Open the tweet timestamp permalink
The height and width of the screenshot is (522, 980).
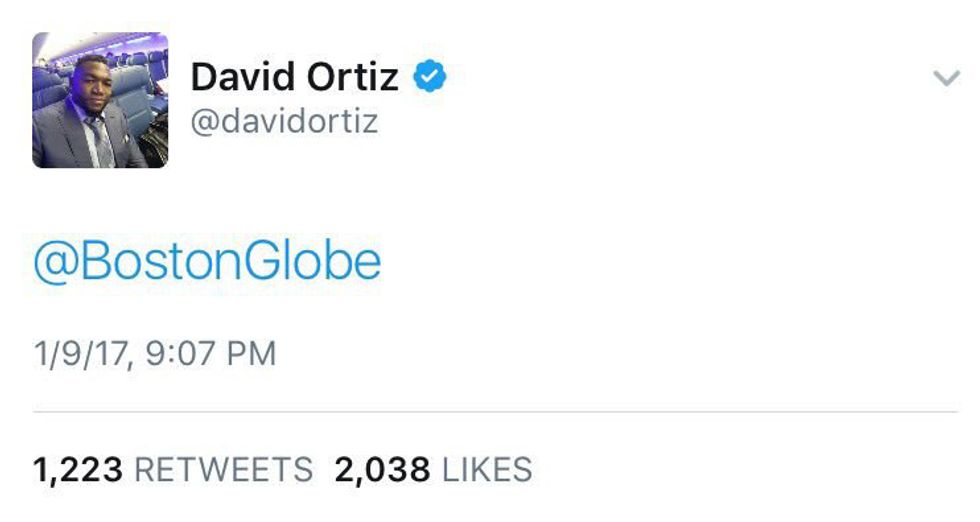click(154, 354)
